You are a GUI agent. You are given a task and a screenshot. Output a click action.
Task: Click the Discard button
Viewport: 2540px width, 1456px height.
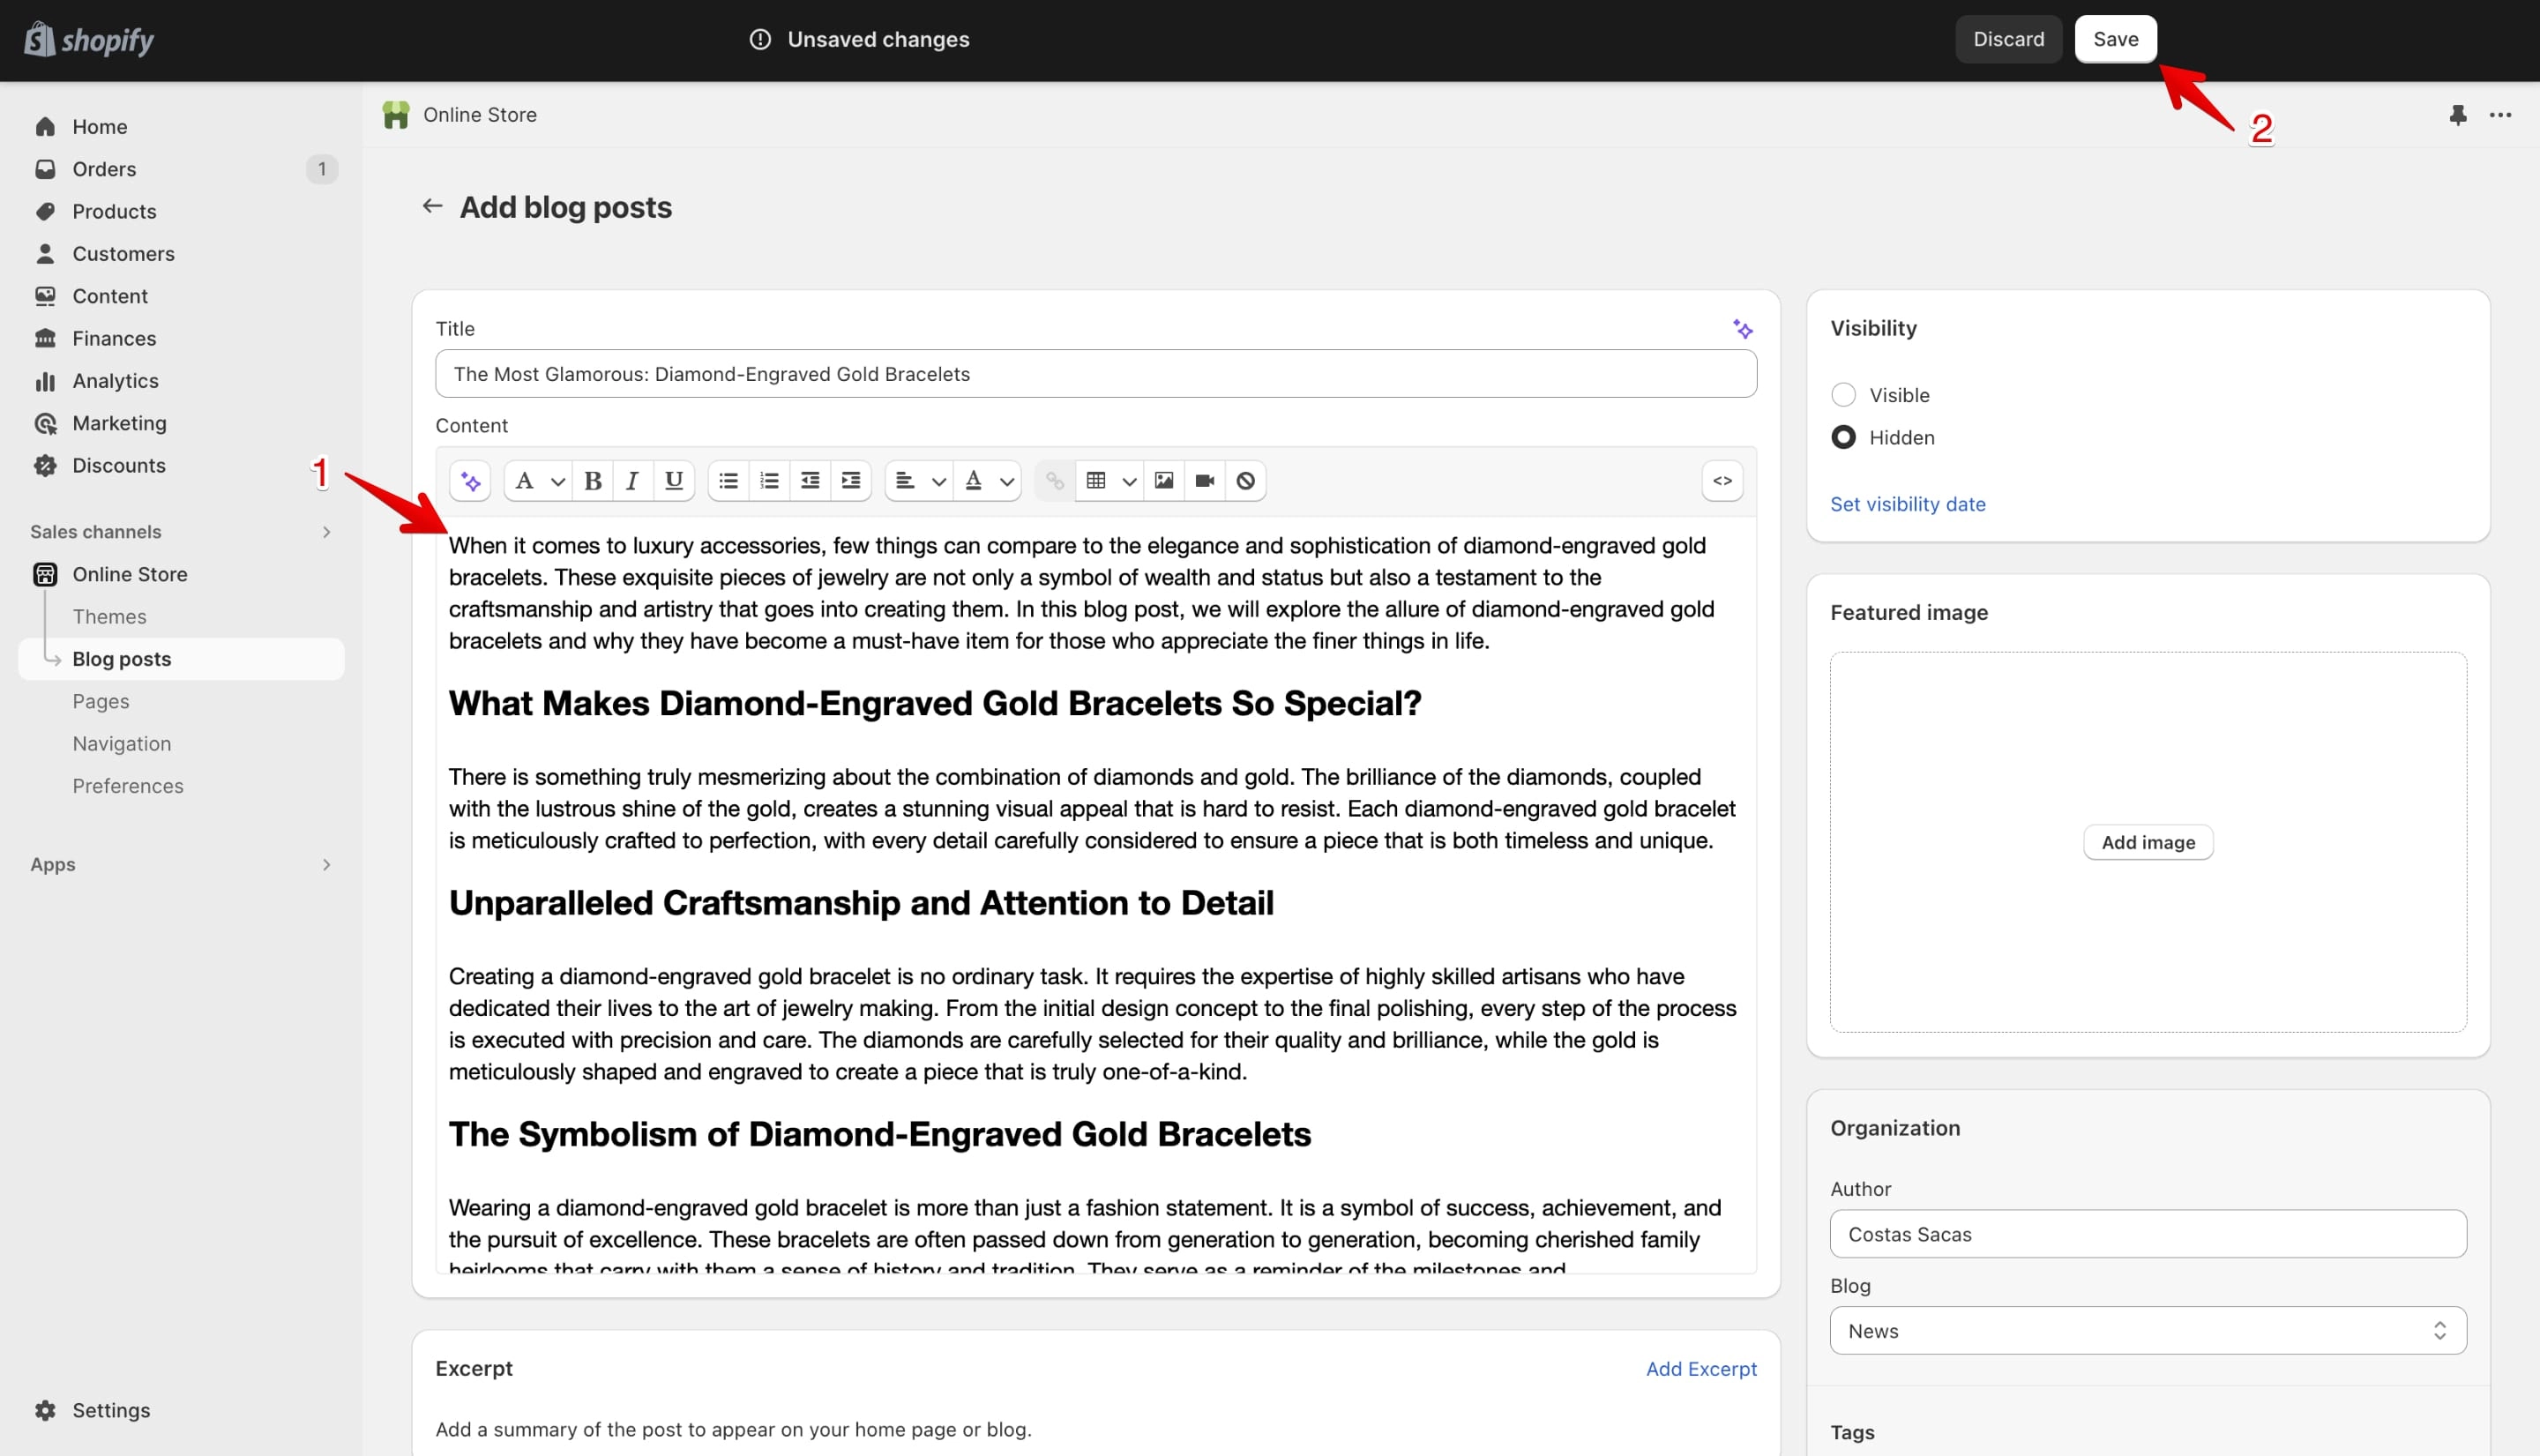click(2008, 39)
